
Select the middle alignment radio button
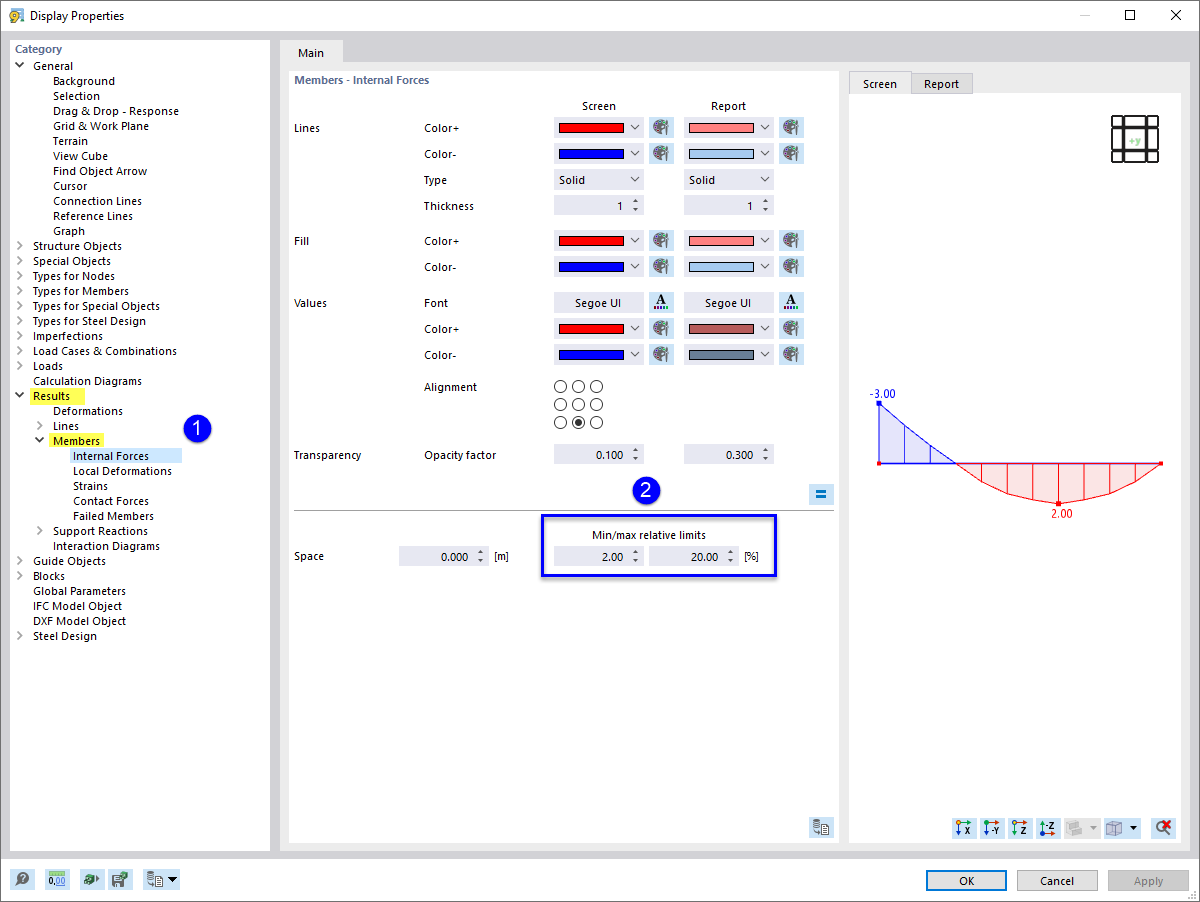[x=578, y=404]
